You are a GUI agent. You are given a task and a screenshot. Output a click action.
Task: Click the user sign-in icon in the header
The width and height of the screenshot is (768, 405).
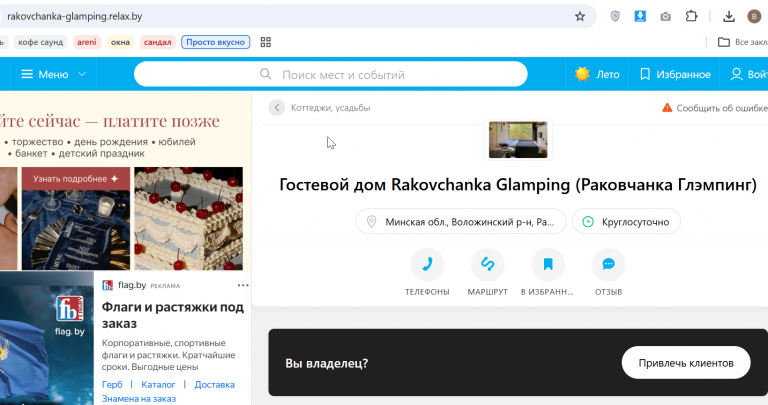[x=736, y=74]
